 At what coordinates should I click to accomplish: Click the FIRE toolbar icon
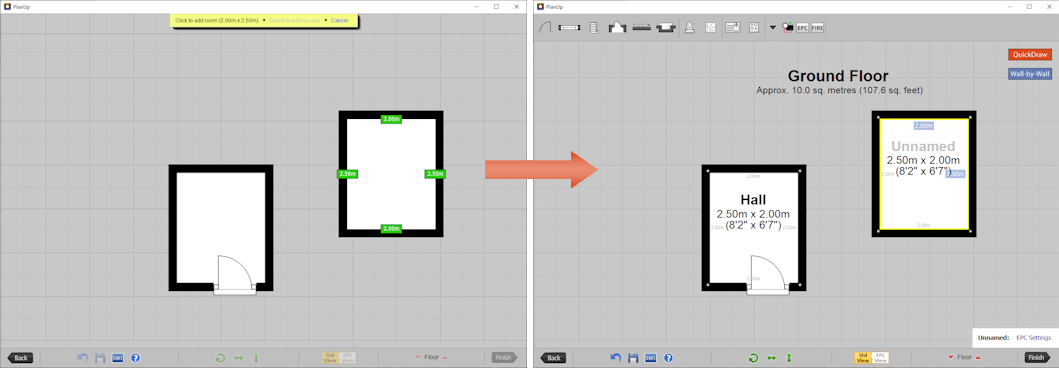point(817,28)
